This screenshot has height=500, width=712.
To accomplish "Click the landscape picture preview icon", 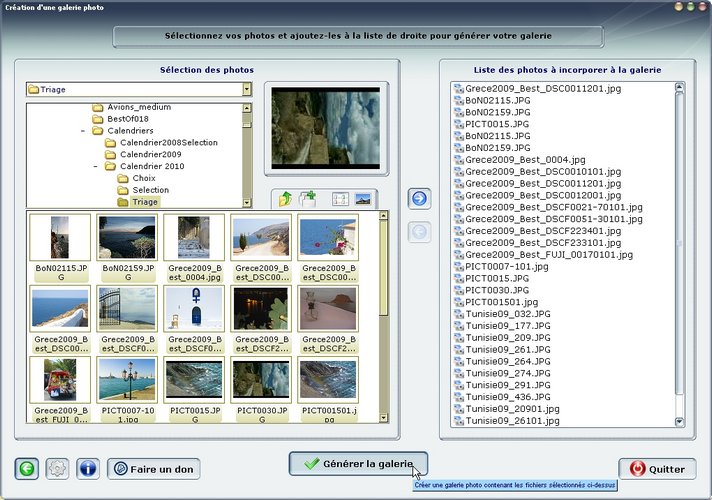I will pyautogui.click(x=363, y=199).
